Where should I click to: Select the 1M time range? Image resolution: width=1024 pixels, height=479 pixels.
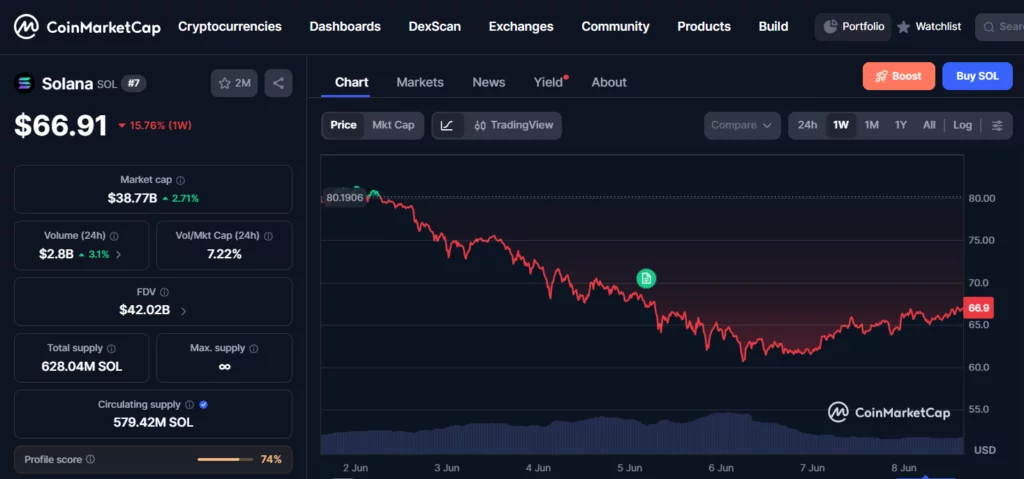tap(872, 125)
